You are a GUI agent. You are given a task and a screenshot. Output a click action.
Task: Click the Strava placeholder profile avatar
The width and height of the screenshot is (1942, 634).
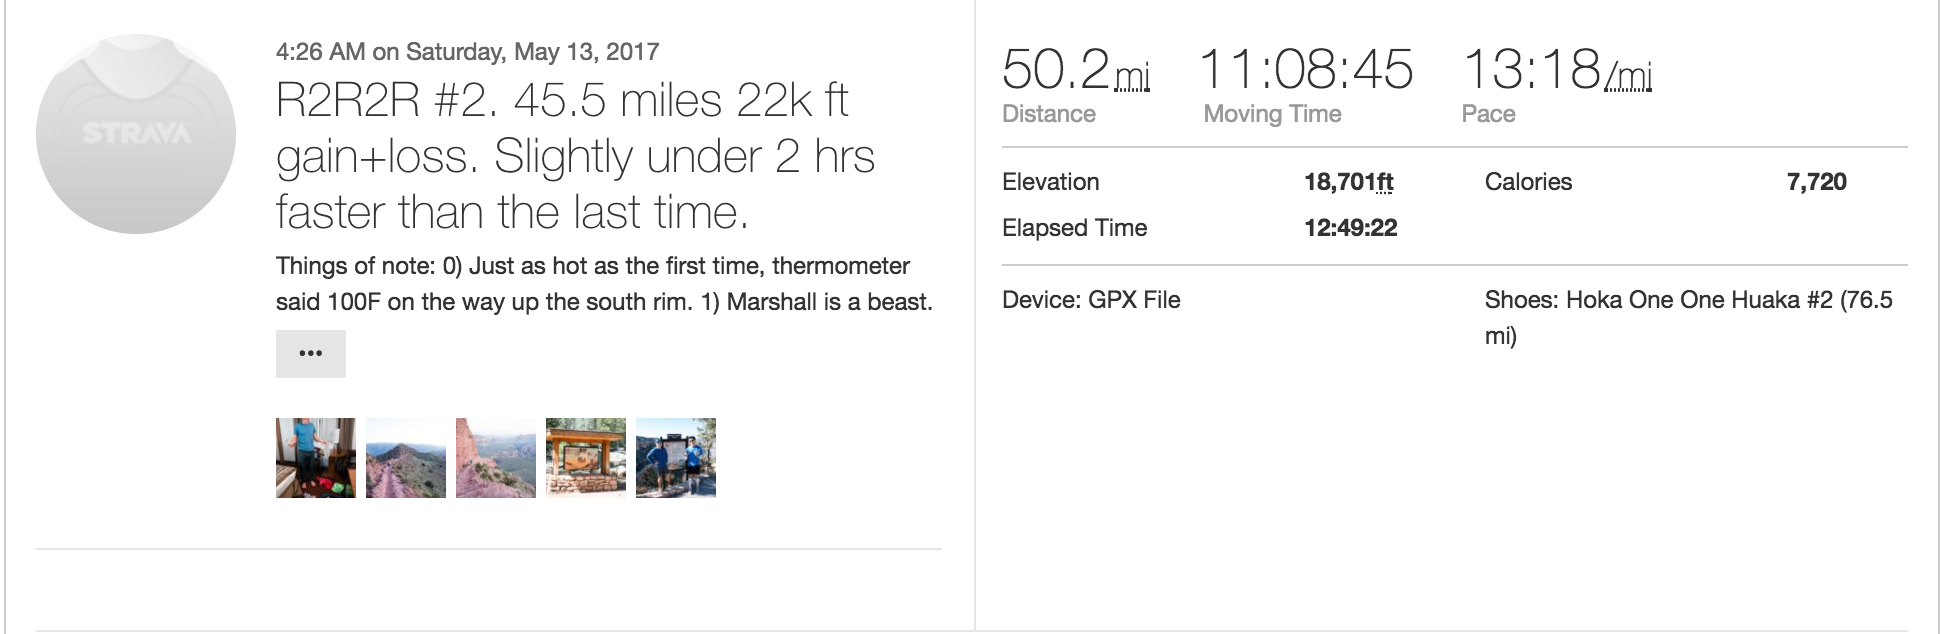136,134
